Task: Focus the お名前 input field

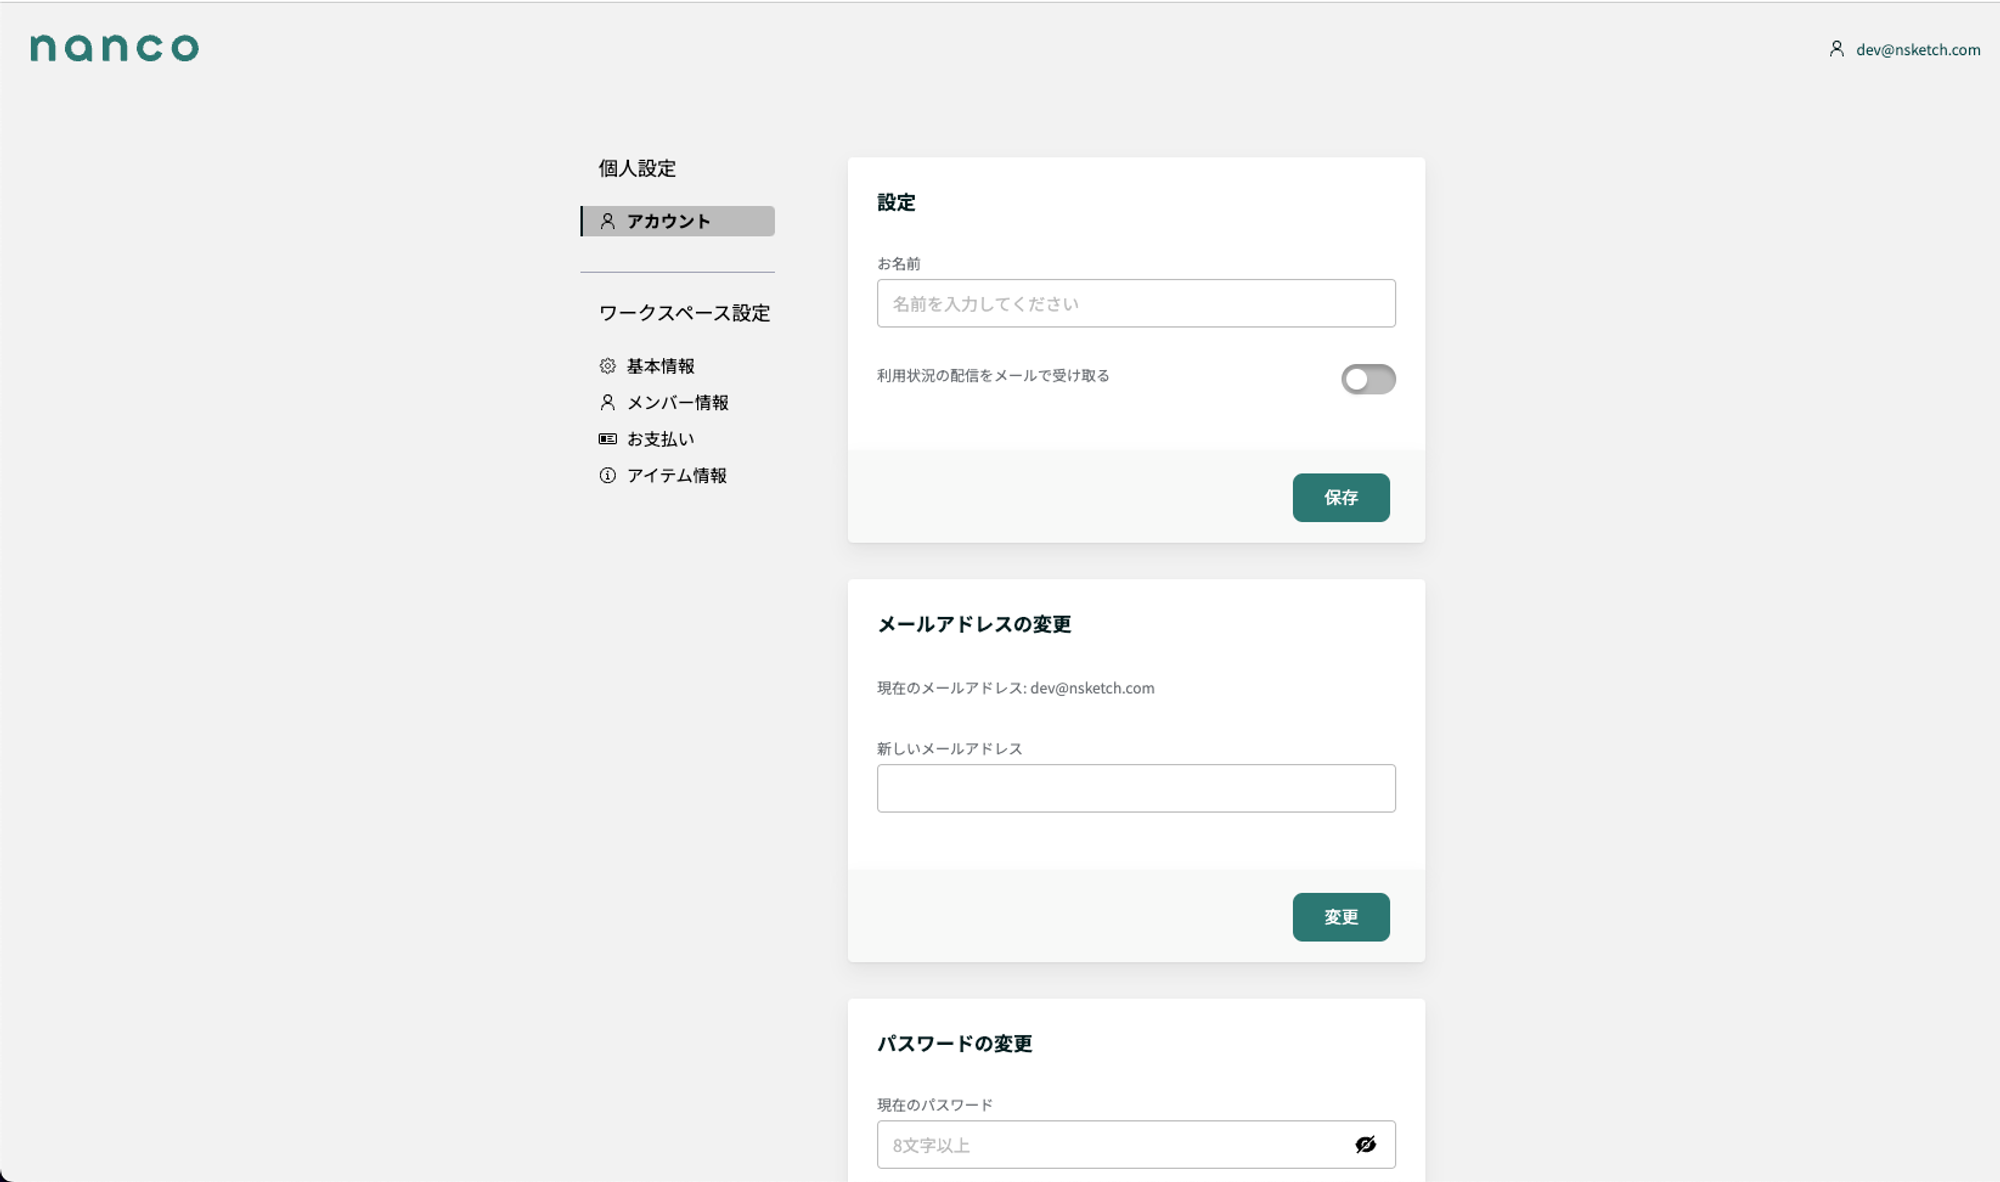Action: click(x=1136, y=303)
